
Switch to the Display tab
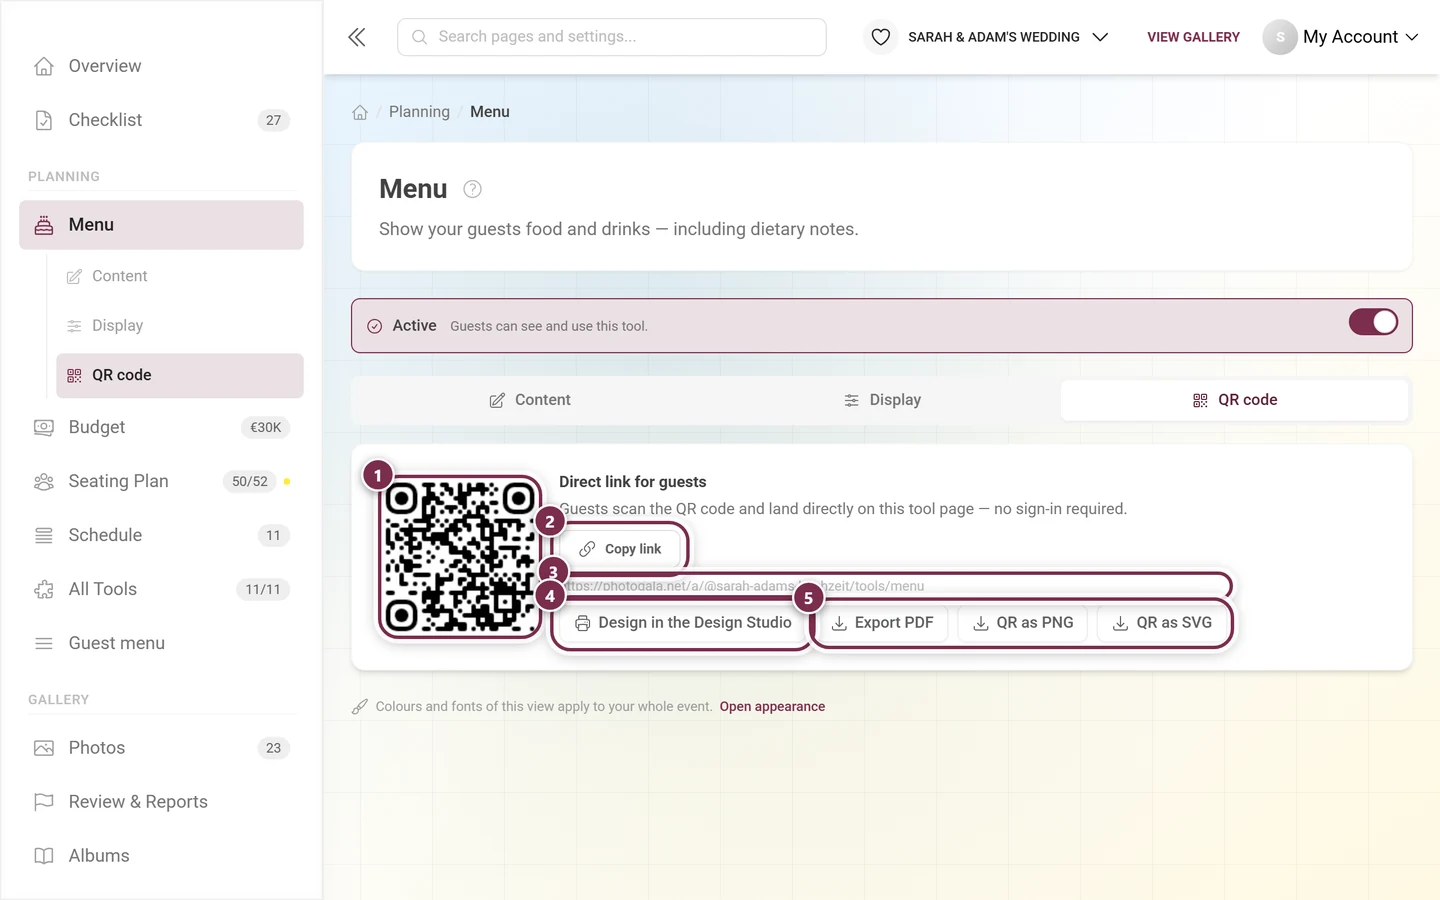(x=882, y=400)
